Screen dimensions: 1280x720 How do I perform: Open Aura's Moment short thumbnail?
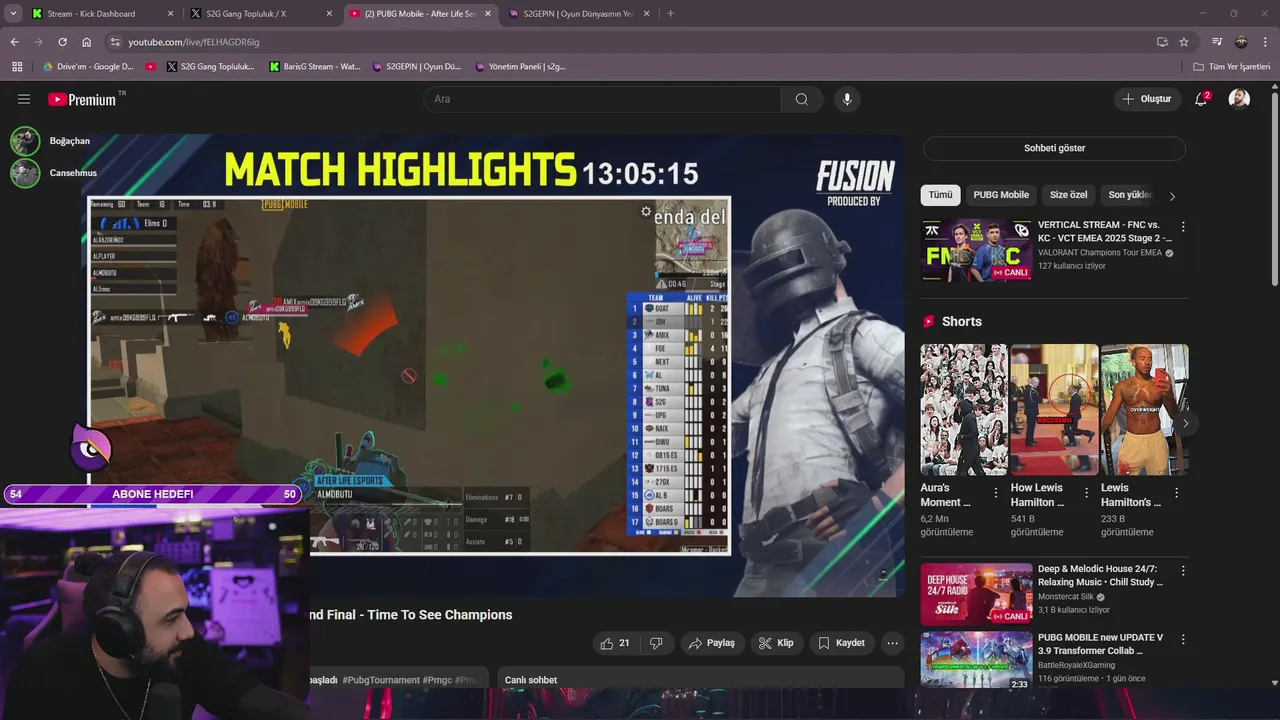(964, 410)
